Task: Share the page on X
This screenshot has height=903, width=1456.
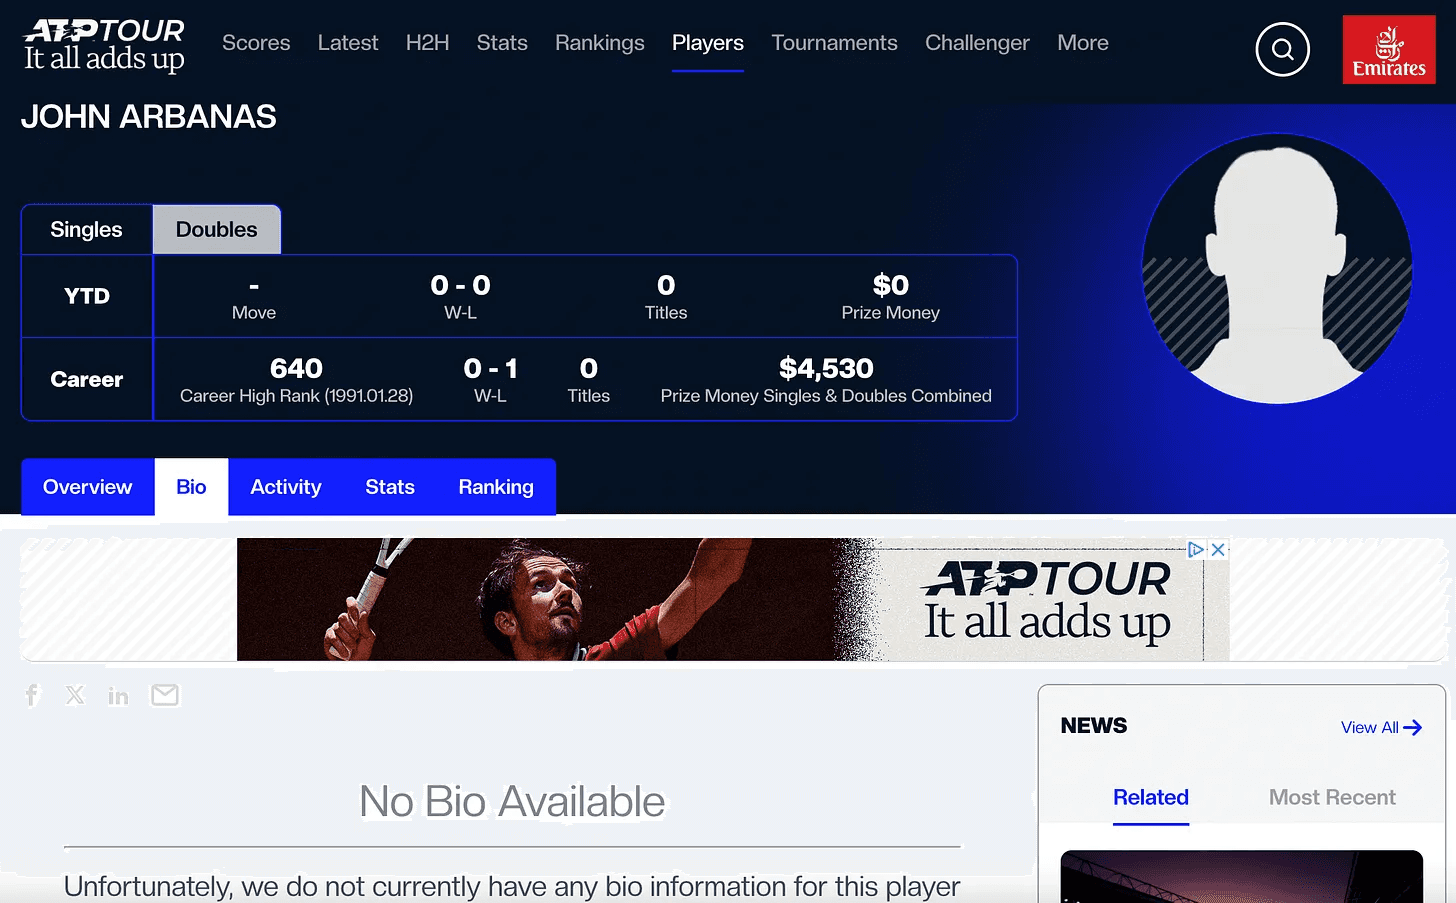Action: coord(75,695)
